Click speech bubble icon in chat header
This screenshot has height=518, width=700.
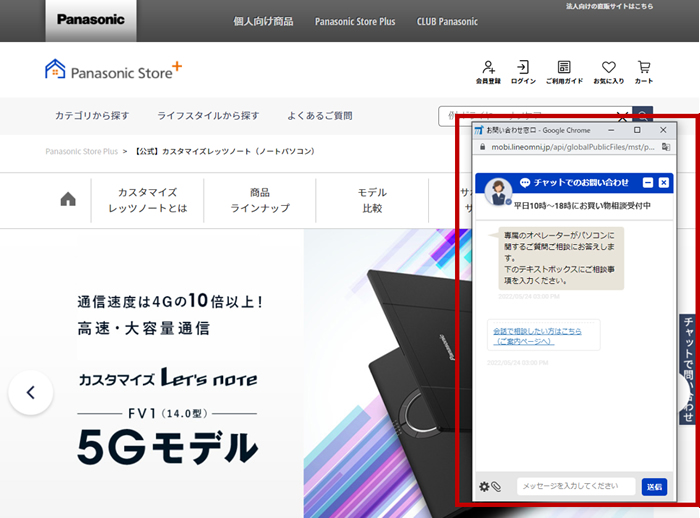point(525,182)
